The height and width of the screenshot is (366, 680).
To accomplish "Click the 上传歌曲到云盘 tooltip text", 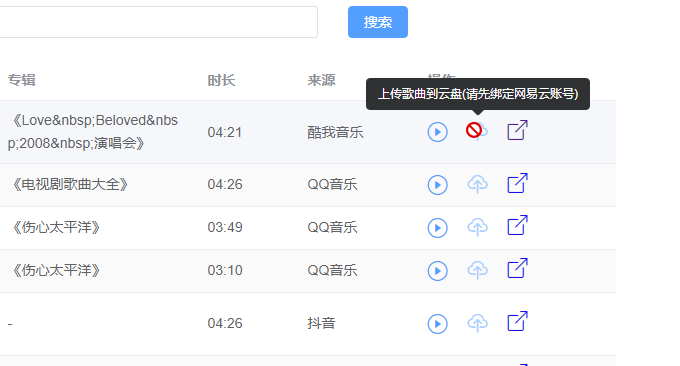I will pyautogui.click(x=478, y=94).
